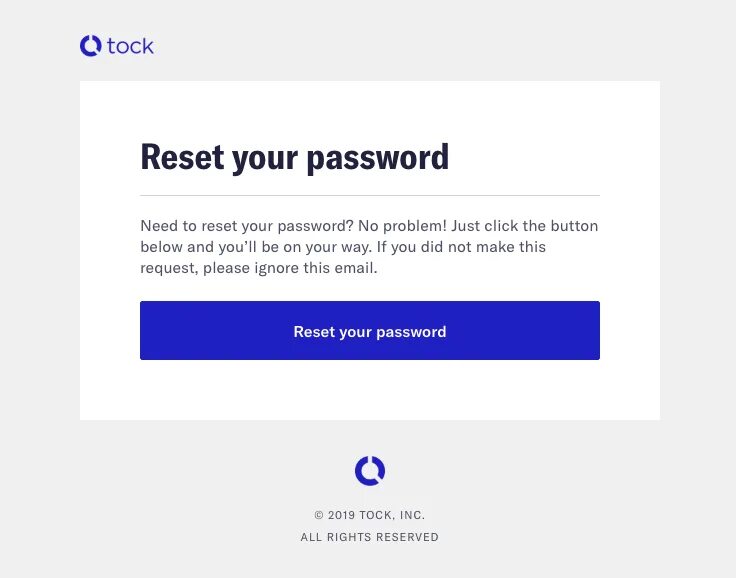The image size is (736, 578).
Task: Click "Just click the button" phrase
Action: pos(525,226)
